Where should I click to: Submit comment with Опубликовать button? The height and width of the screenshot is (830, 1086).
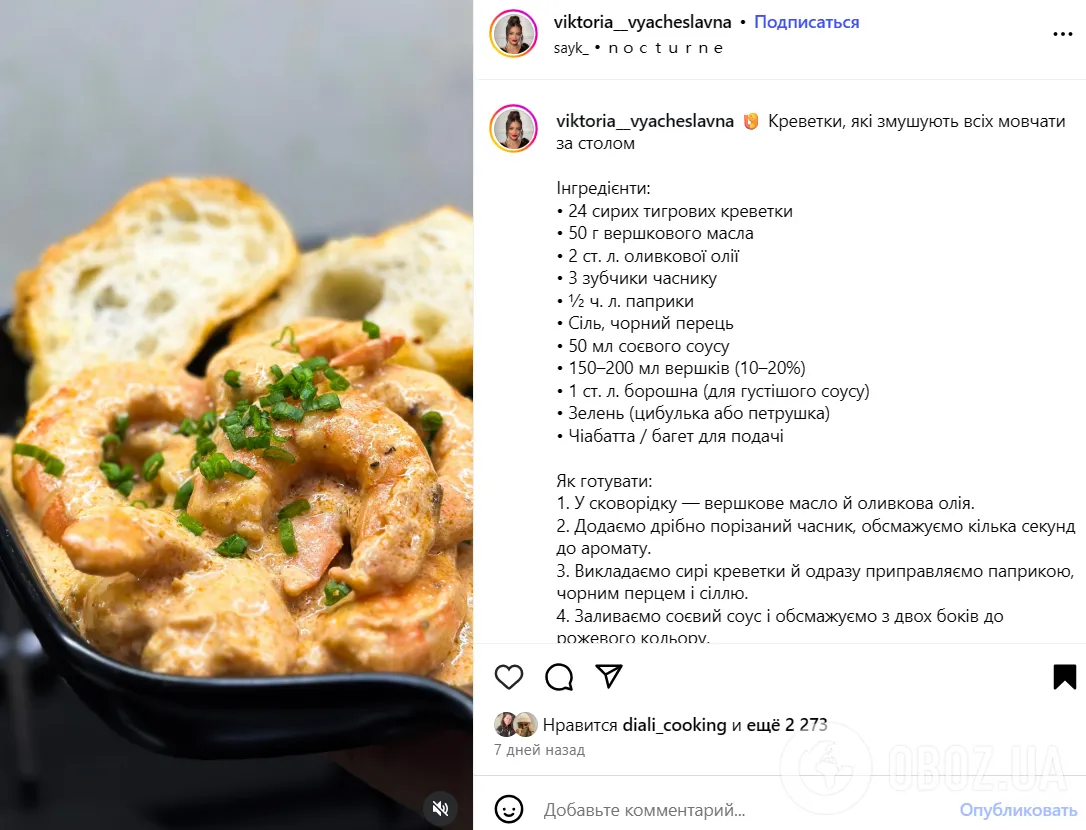click(x=1018, y=809)
